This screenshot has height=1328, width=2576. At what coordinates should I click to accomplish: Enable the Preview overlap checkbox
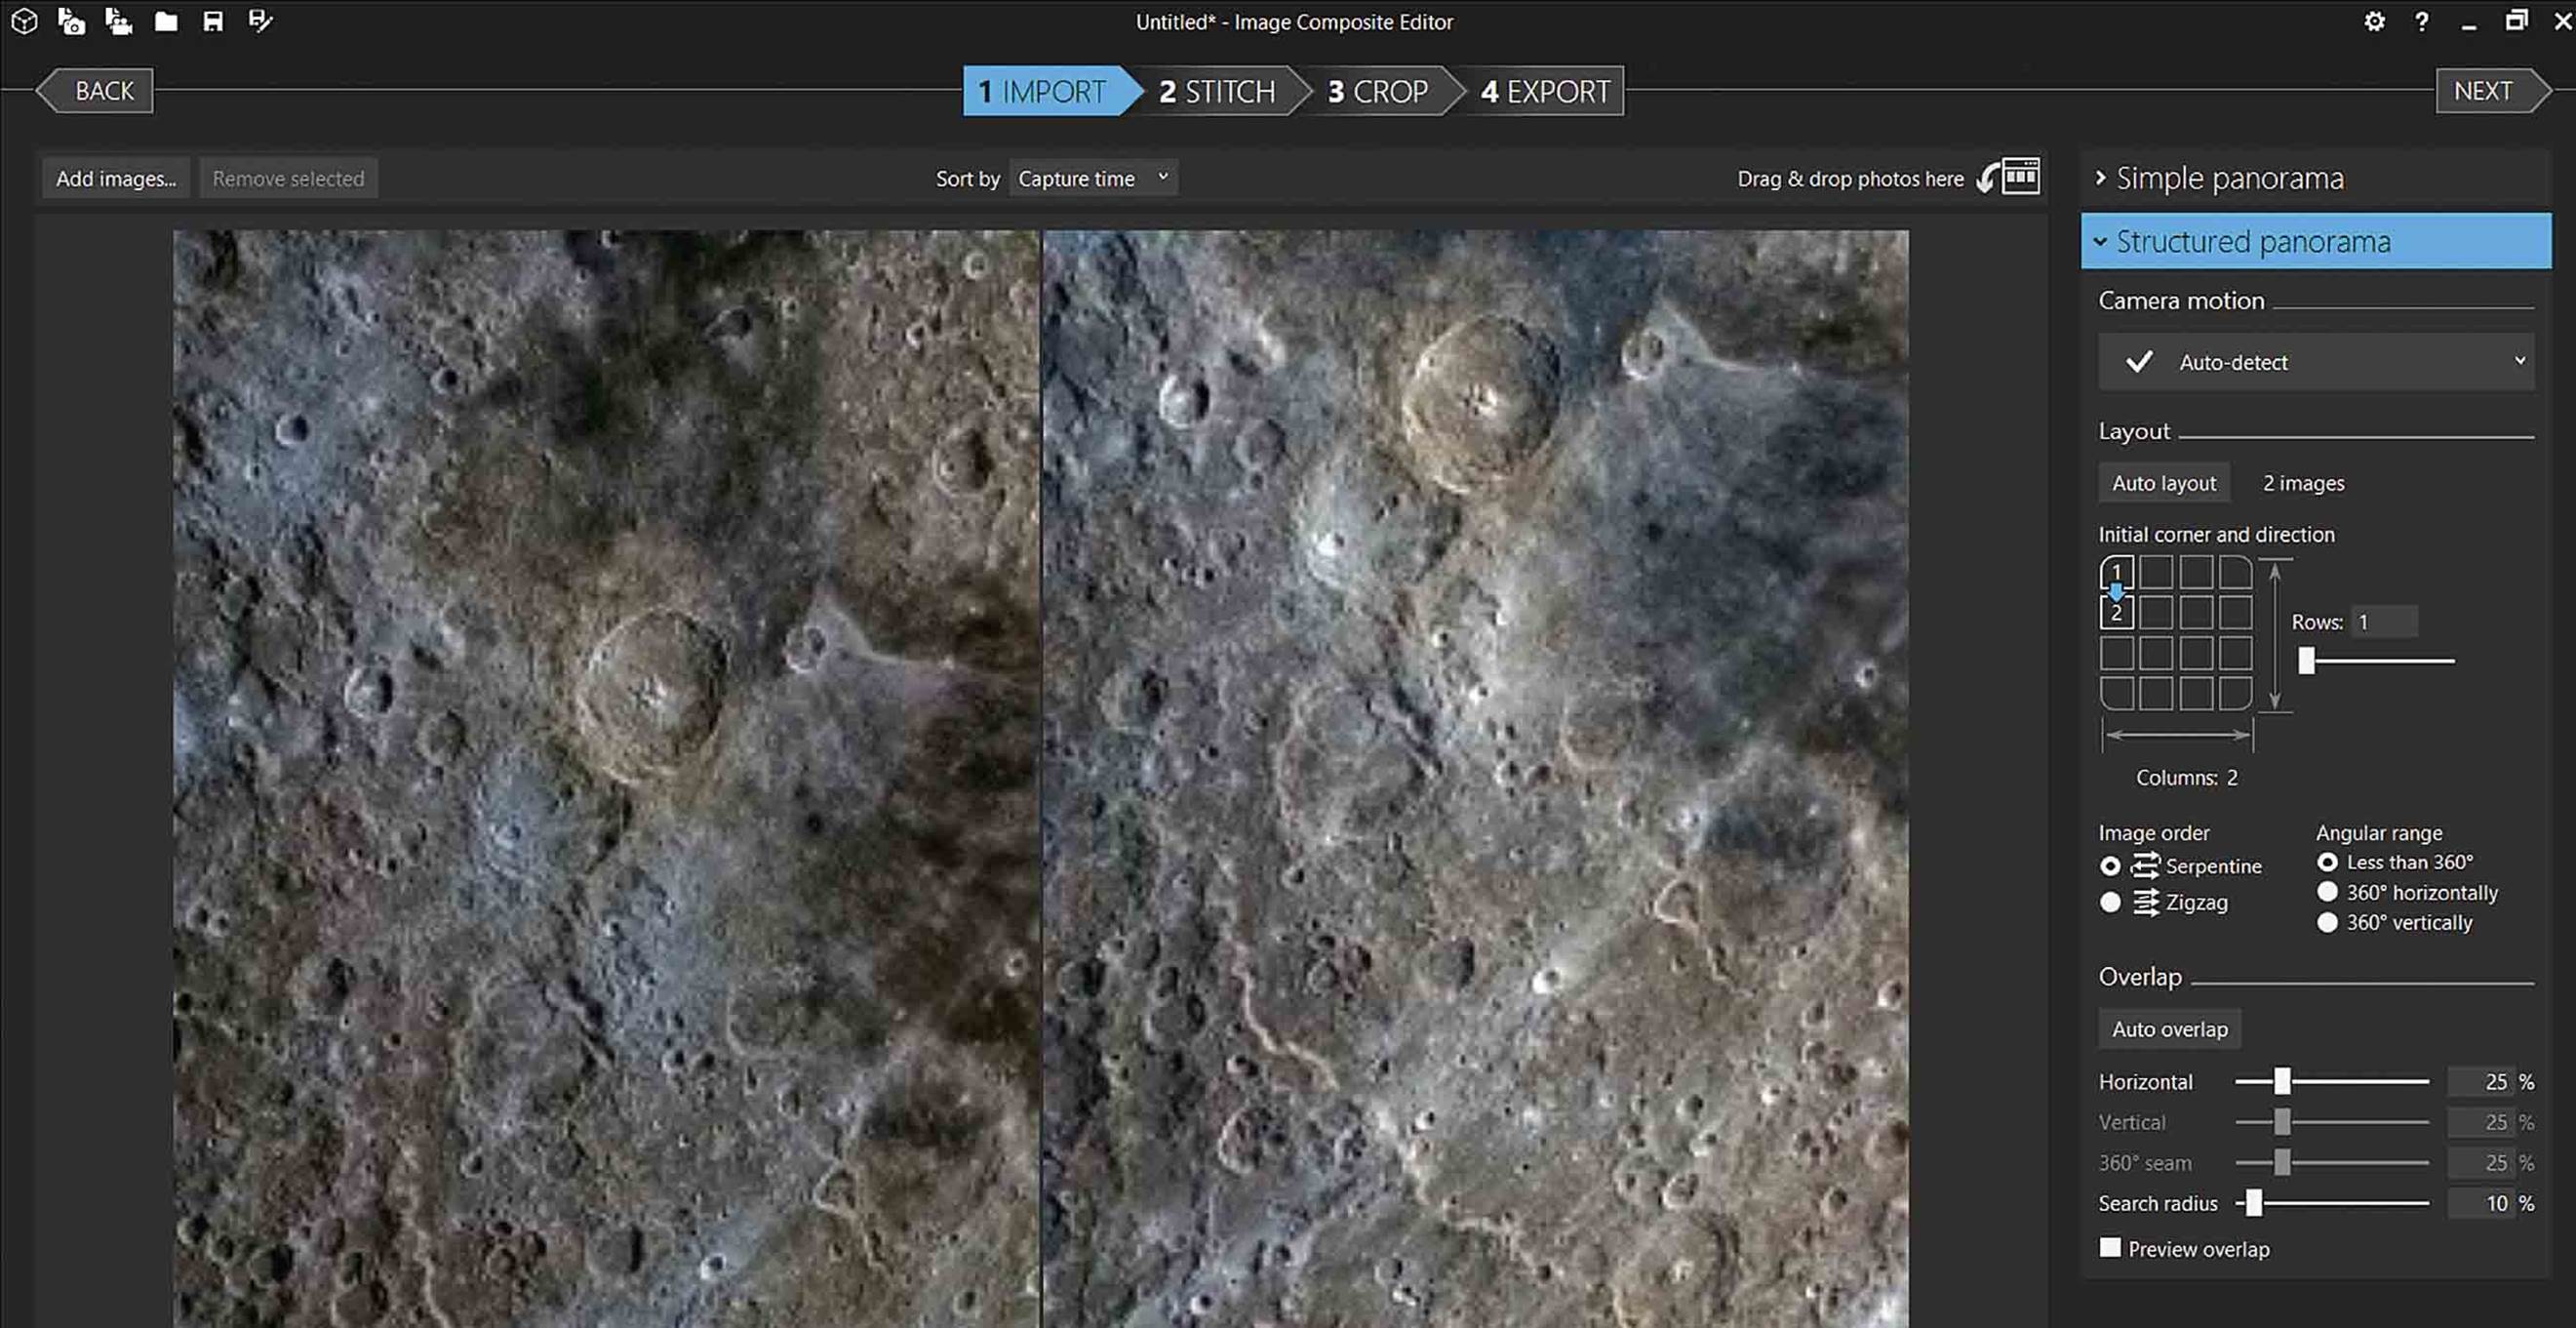[2110, 1247]
